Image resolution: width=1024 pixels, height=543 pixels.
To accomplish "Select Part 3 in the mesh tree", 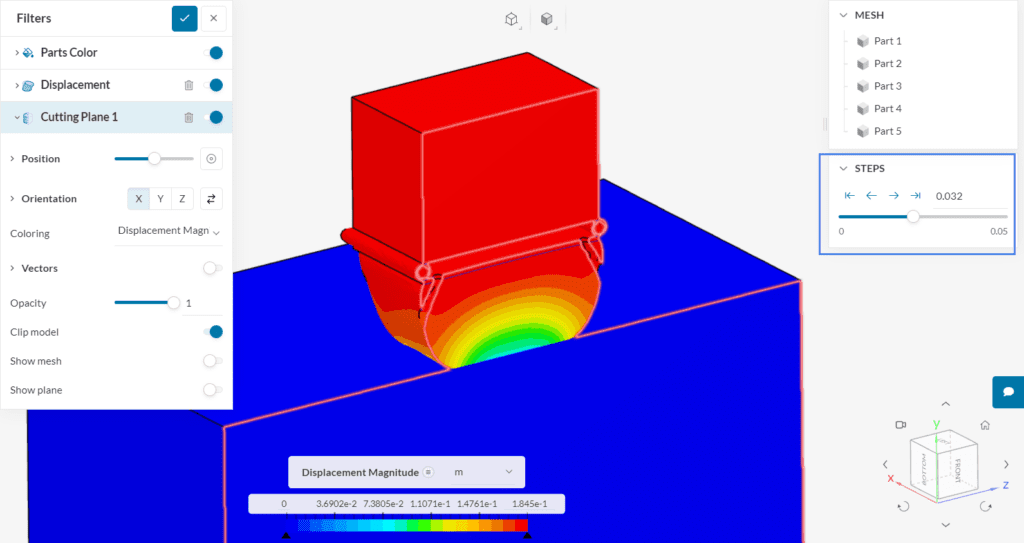I will [887, 86].
